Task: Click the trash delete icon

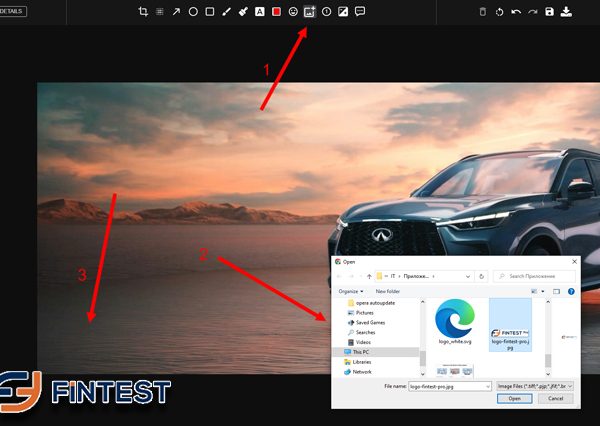Action: tap(482, 12)
